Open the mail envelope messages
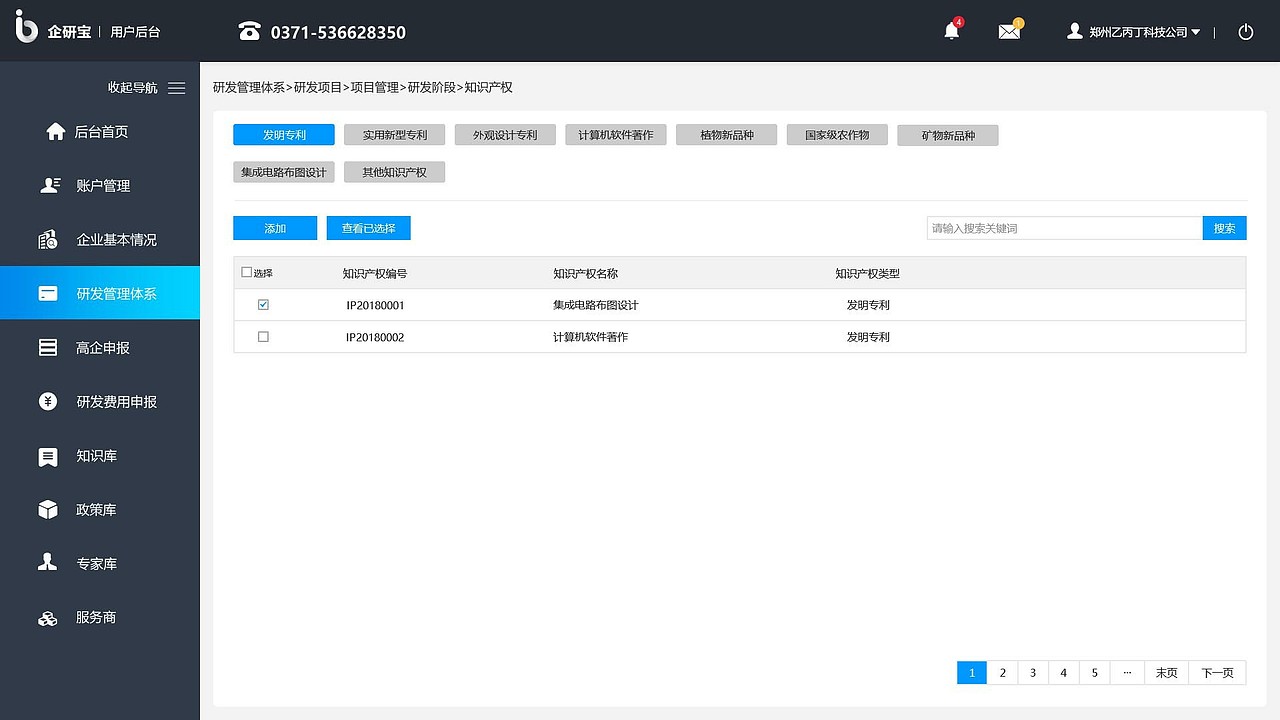 coord(1009,31)
